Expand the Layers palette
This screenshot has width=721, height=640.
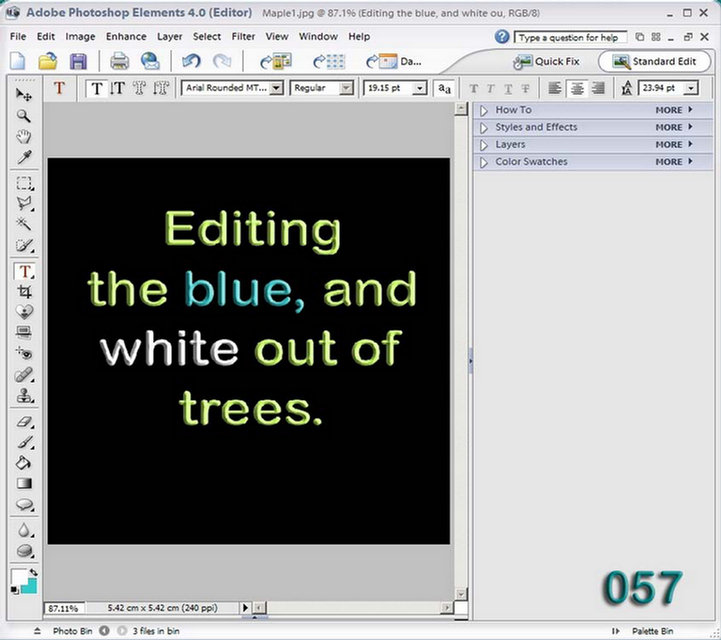point(484,145)
